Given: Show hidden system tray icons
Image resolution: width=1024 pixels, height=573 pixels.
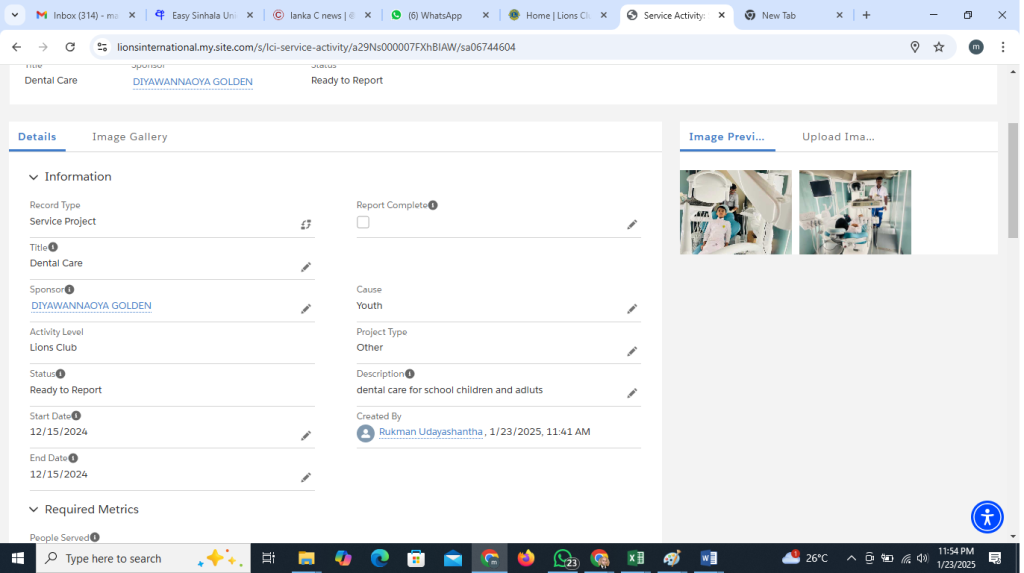Looking at the screenshot, I should (851, 558).
